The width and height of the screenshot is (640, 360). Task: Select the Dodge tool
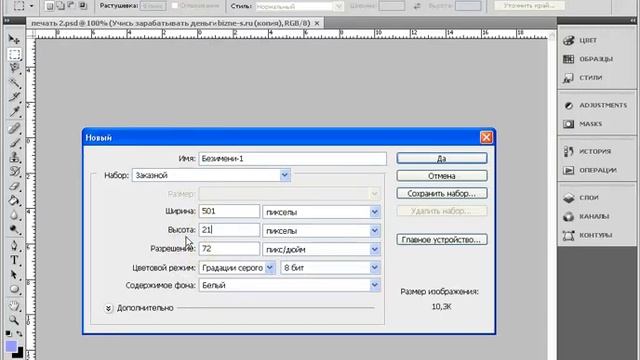pyautogui.click(x=14, y=229)
